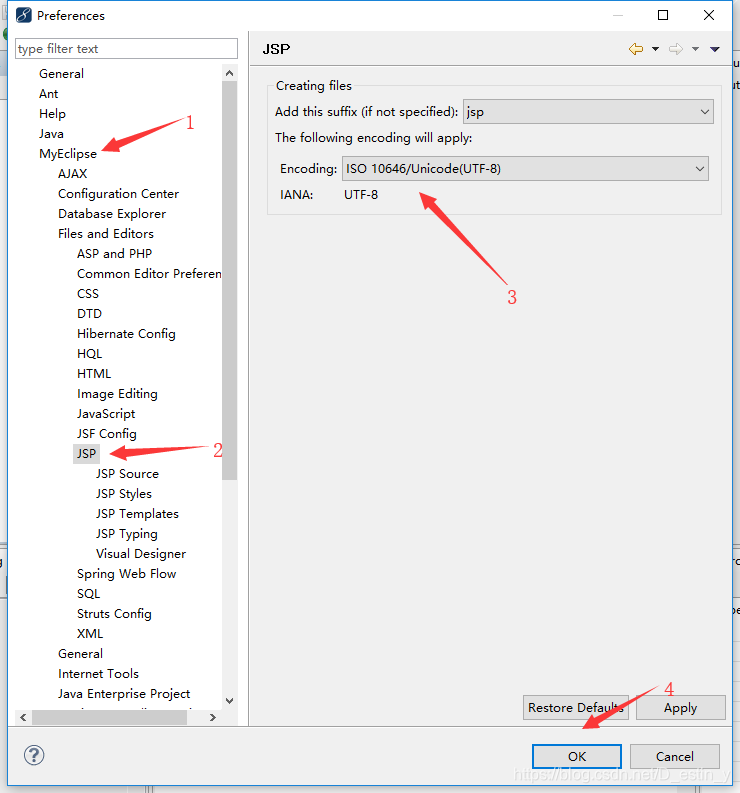Select ASP and PHP entry
Viewport: 740px width, 793px height.
click(x=114, y=253)
